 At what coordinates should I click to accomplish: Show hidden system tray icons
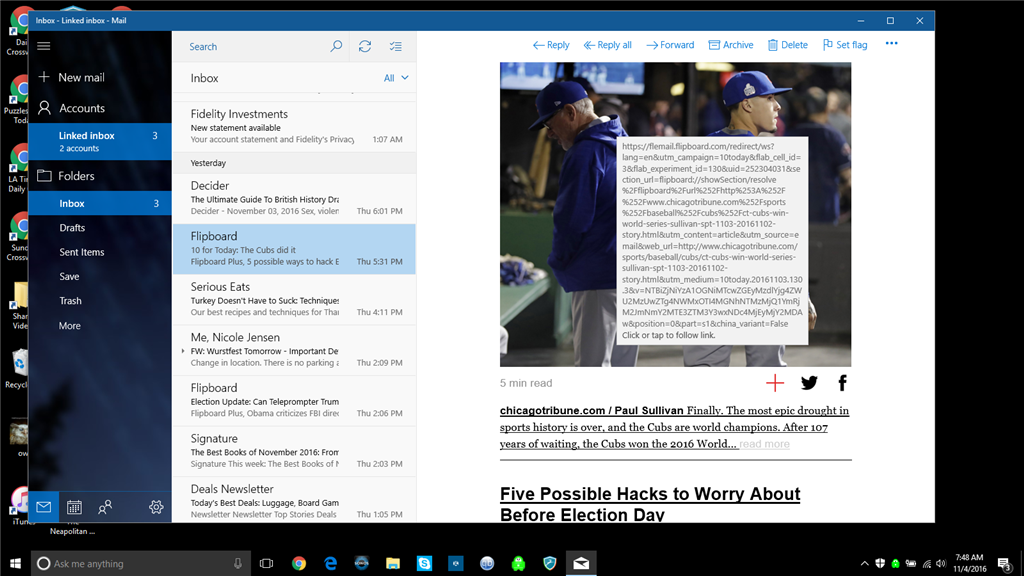864,563
